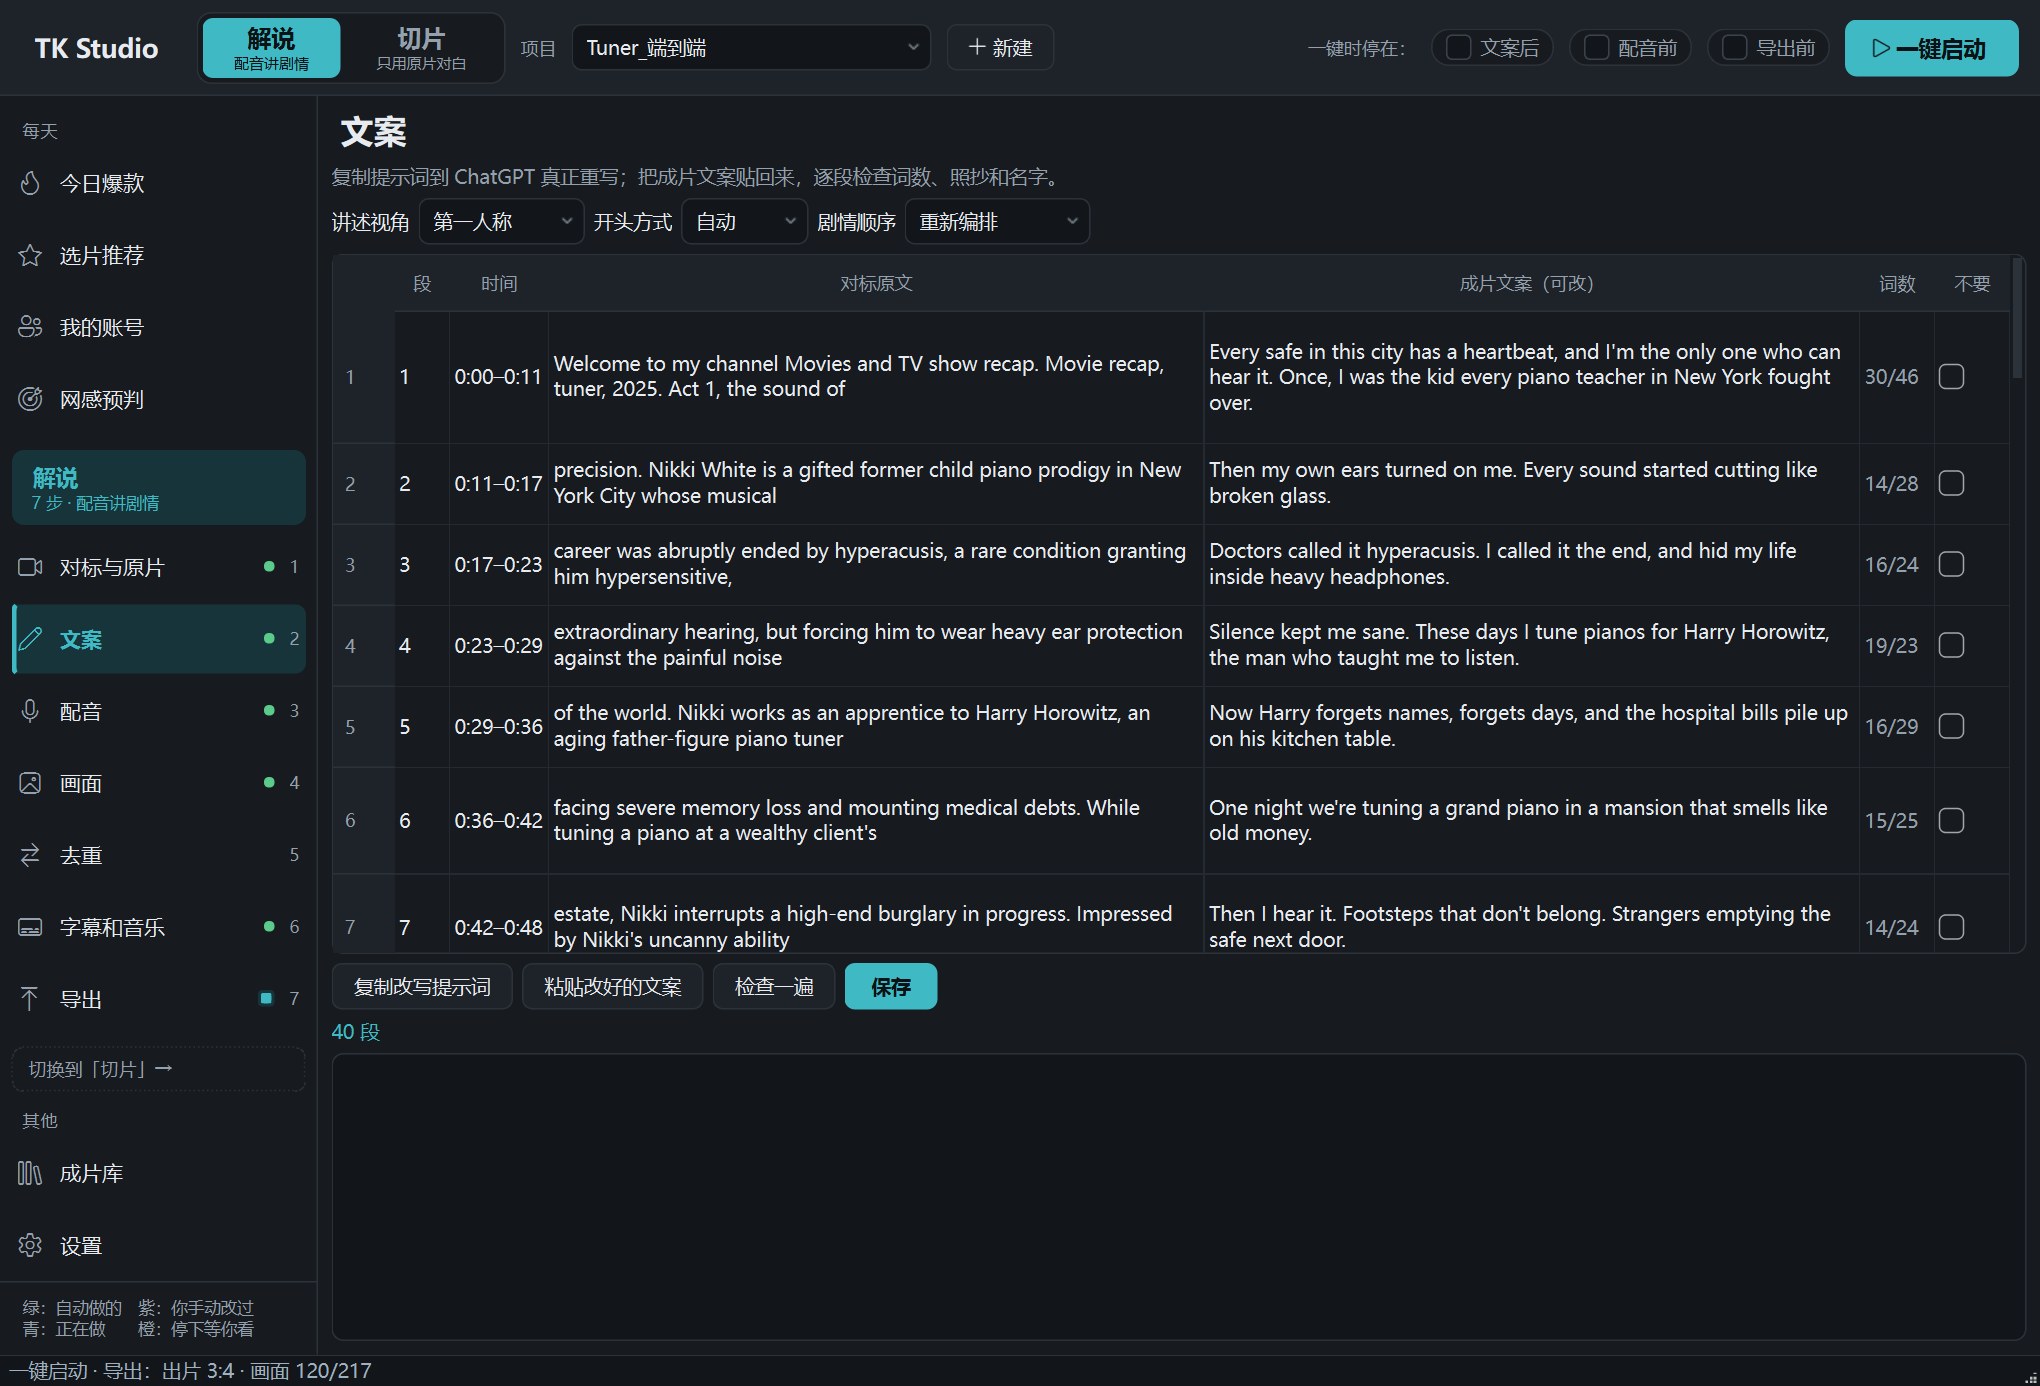Click the 粘贴改好的文案 button
Image resolution: width=2040 pixels, height=1386 pixels.
[612, 987]
